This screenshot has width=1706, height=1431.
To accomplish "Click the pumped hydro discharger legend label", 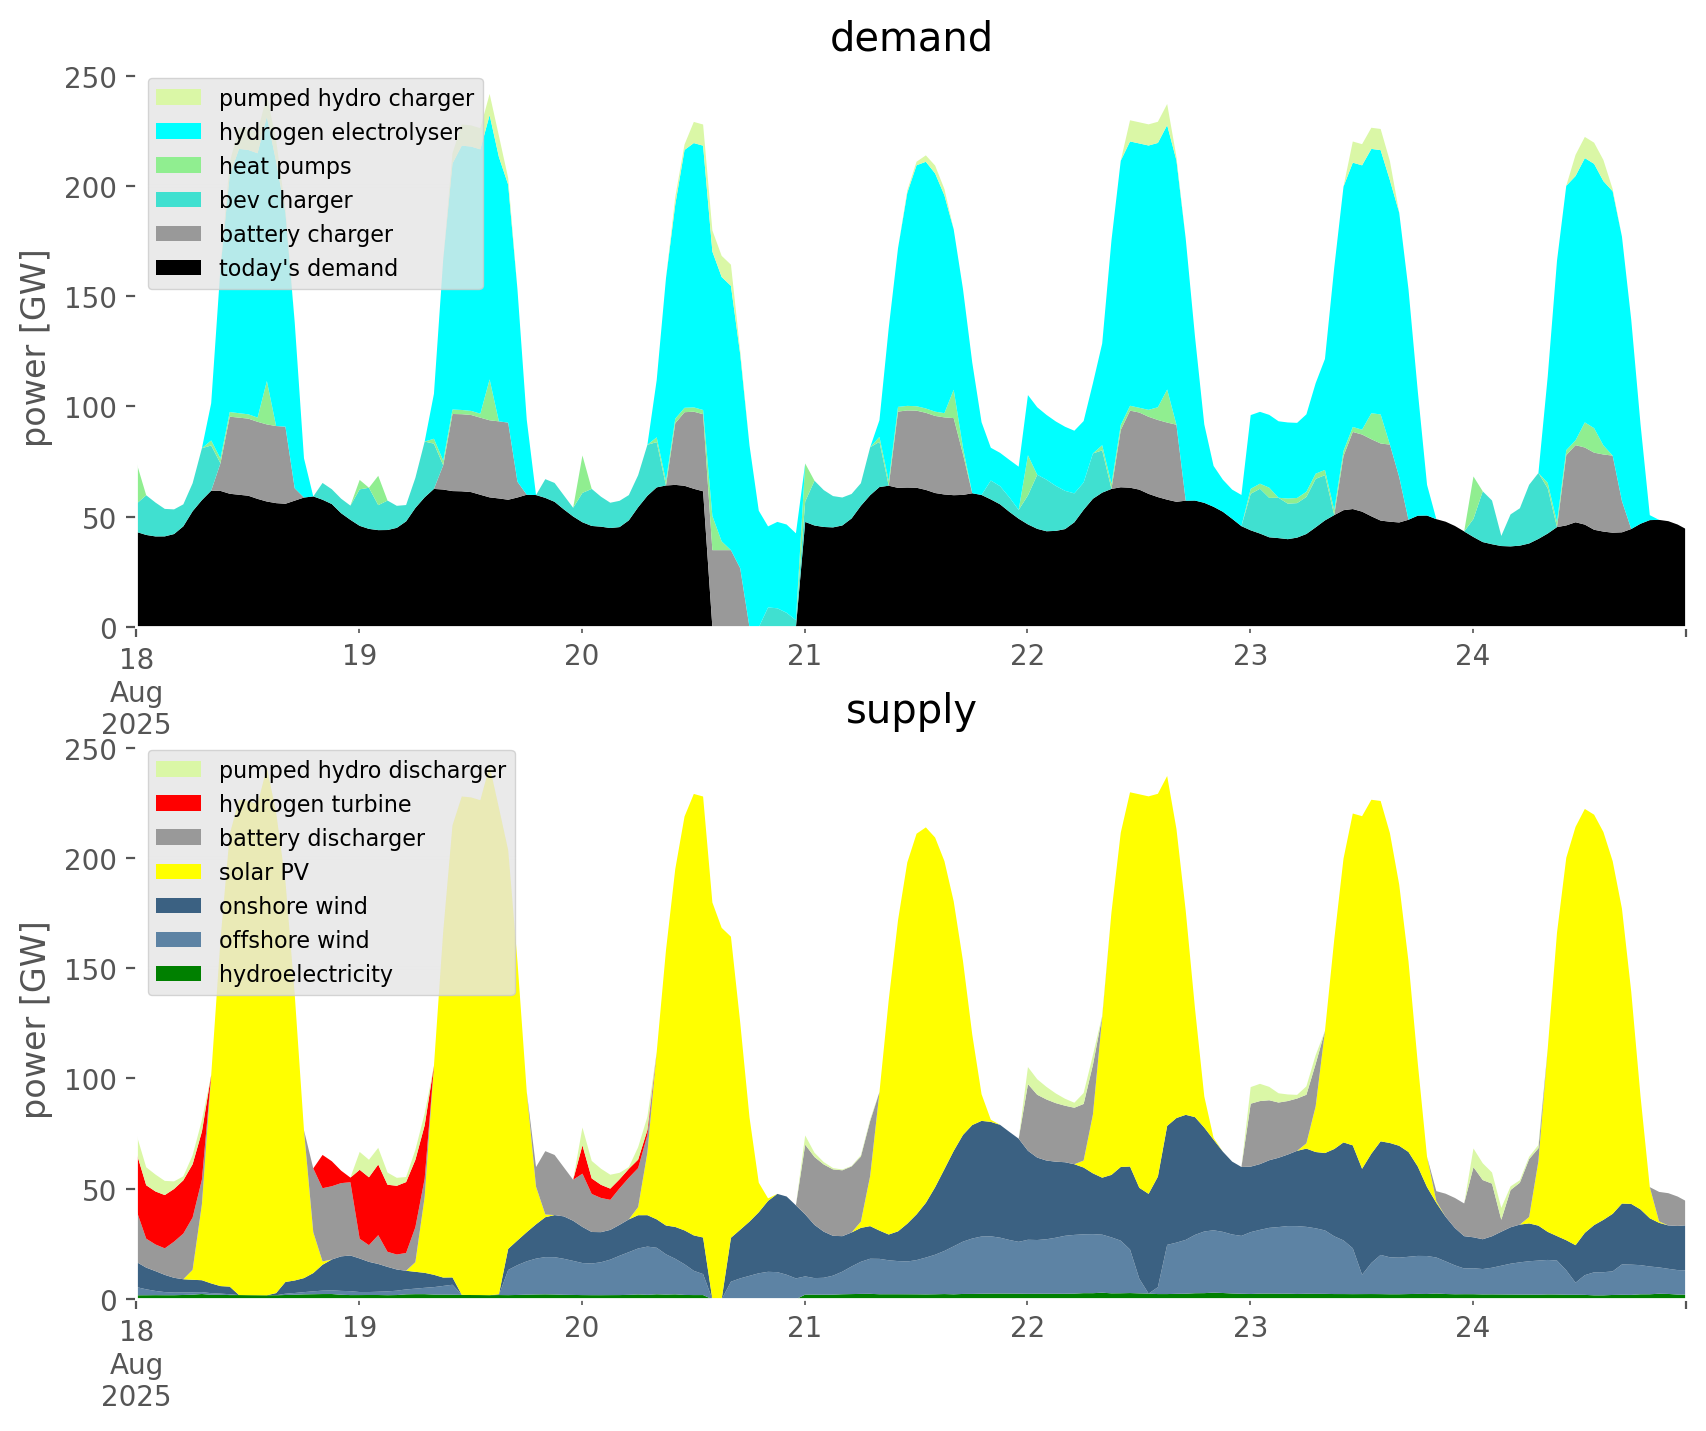I will 362,770.
